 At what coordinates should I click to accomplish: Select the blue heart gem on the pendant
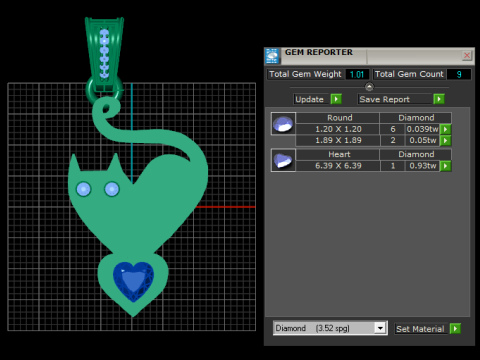[134, 282]
